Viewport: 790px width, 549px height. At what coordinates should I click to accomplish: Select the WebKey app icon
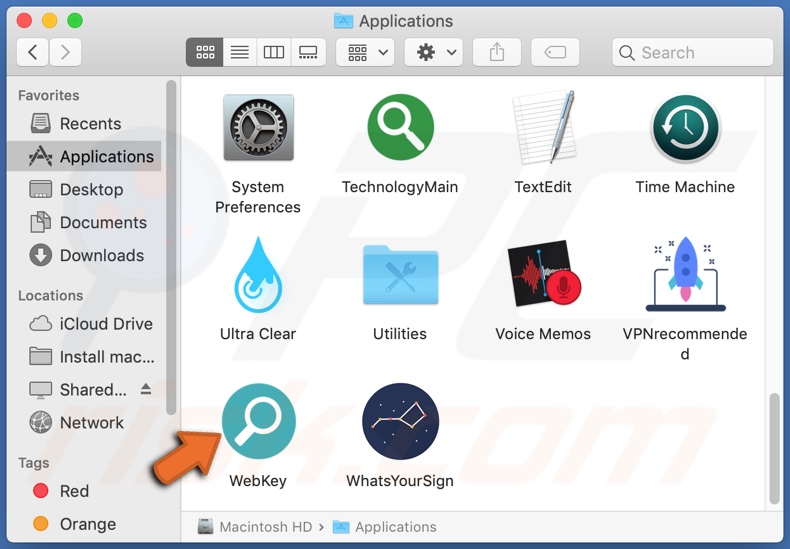point(259,422)
